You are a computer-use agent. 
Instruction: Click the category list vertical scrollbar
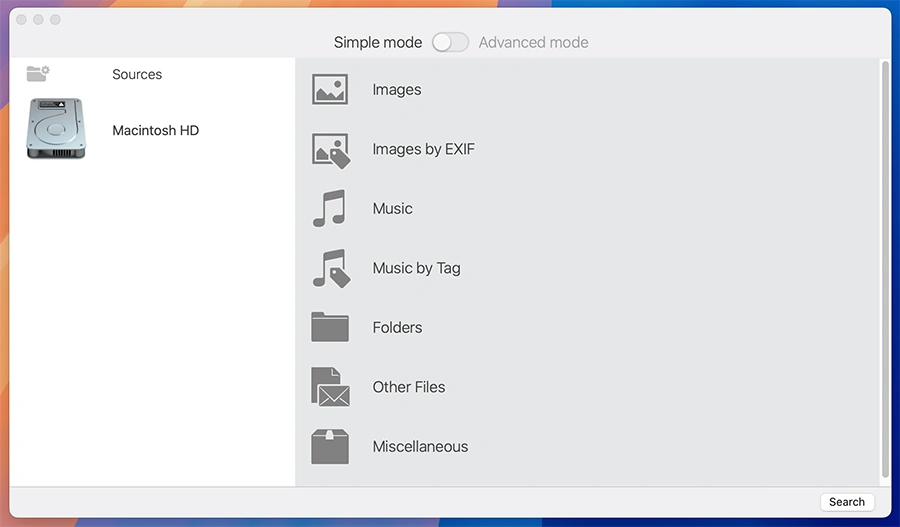884,270
